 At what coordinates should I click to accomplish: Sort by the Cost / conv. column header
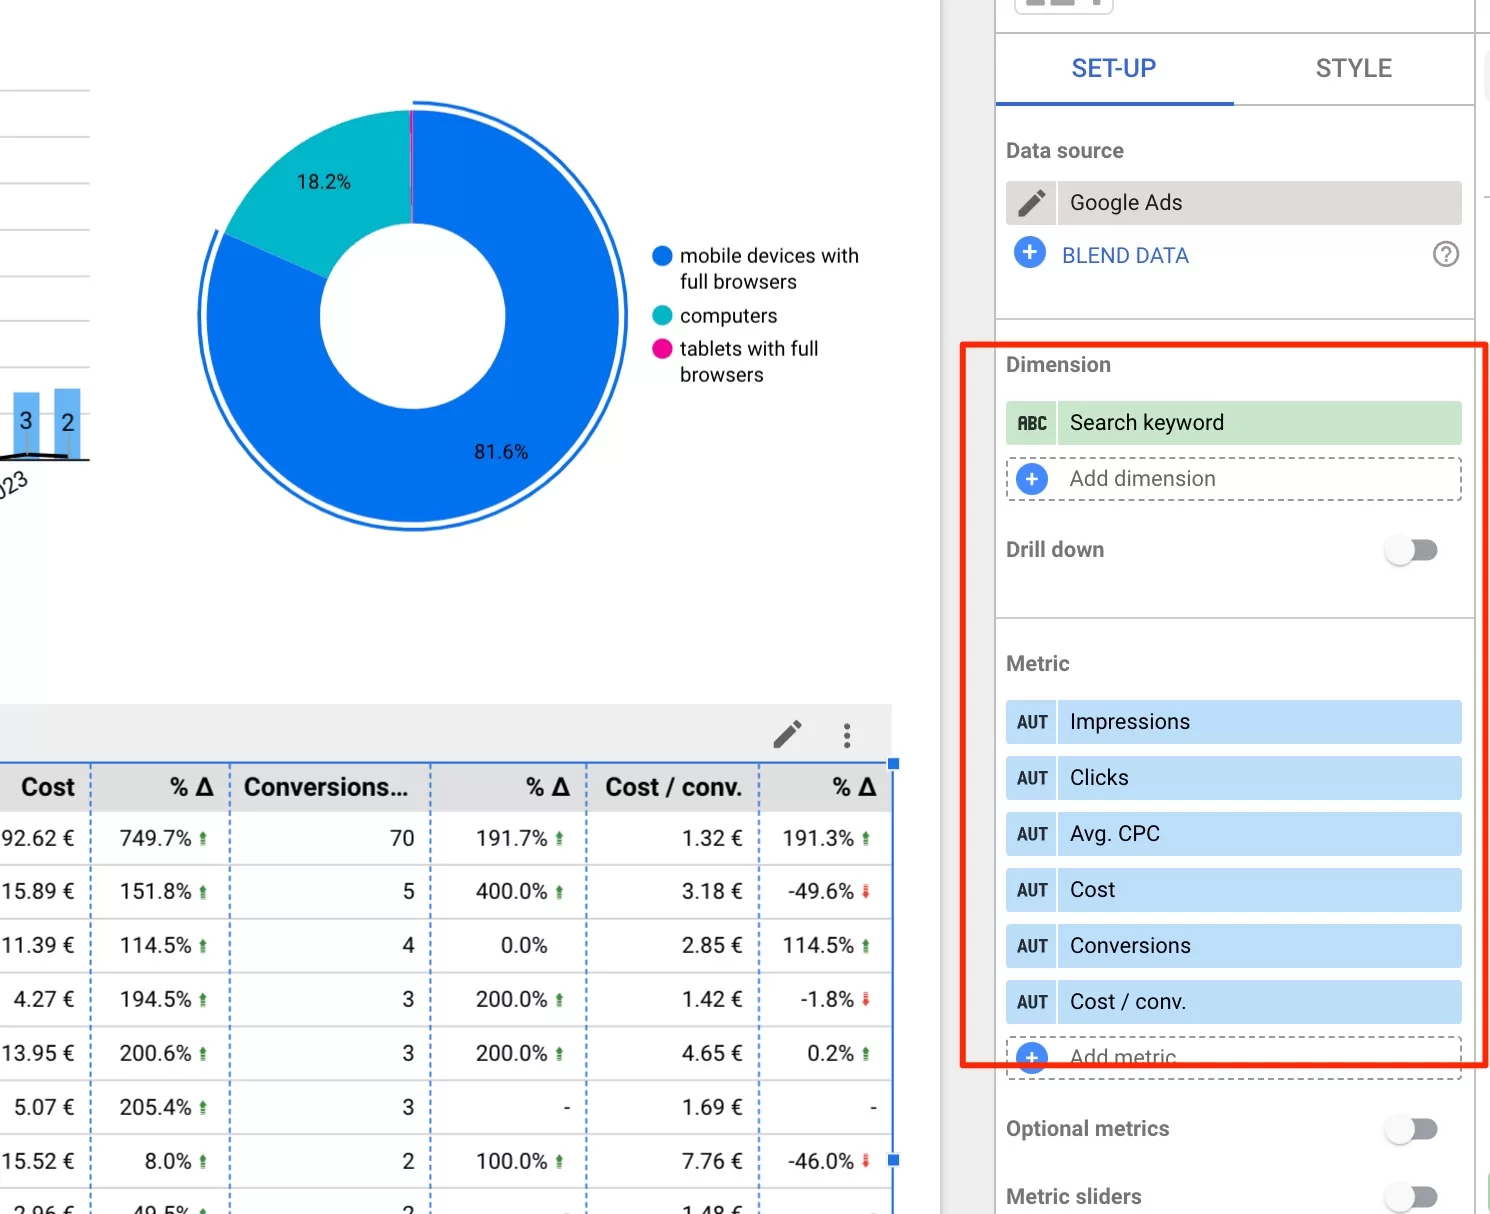674,788
